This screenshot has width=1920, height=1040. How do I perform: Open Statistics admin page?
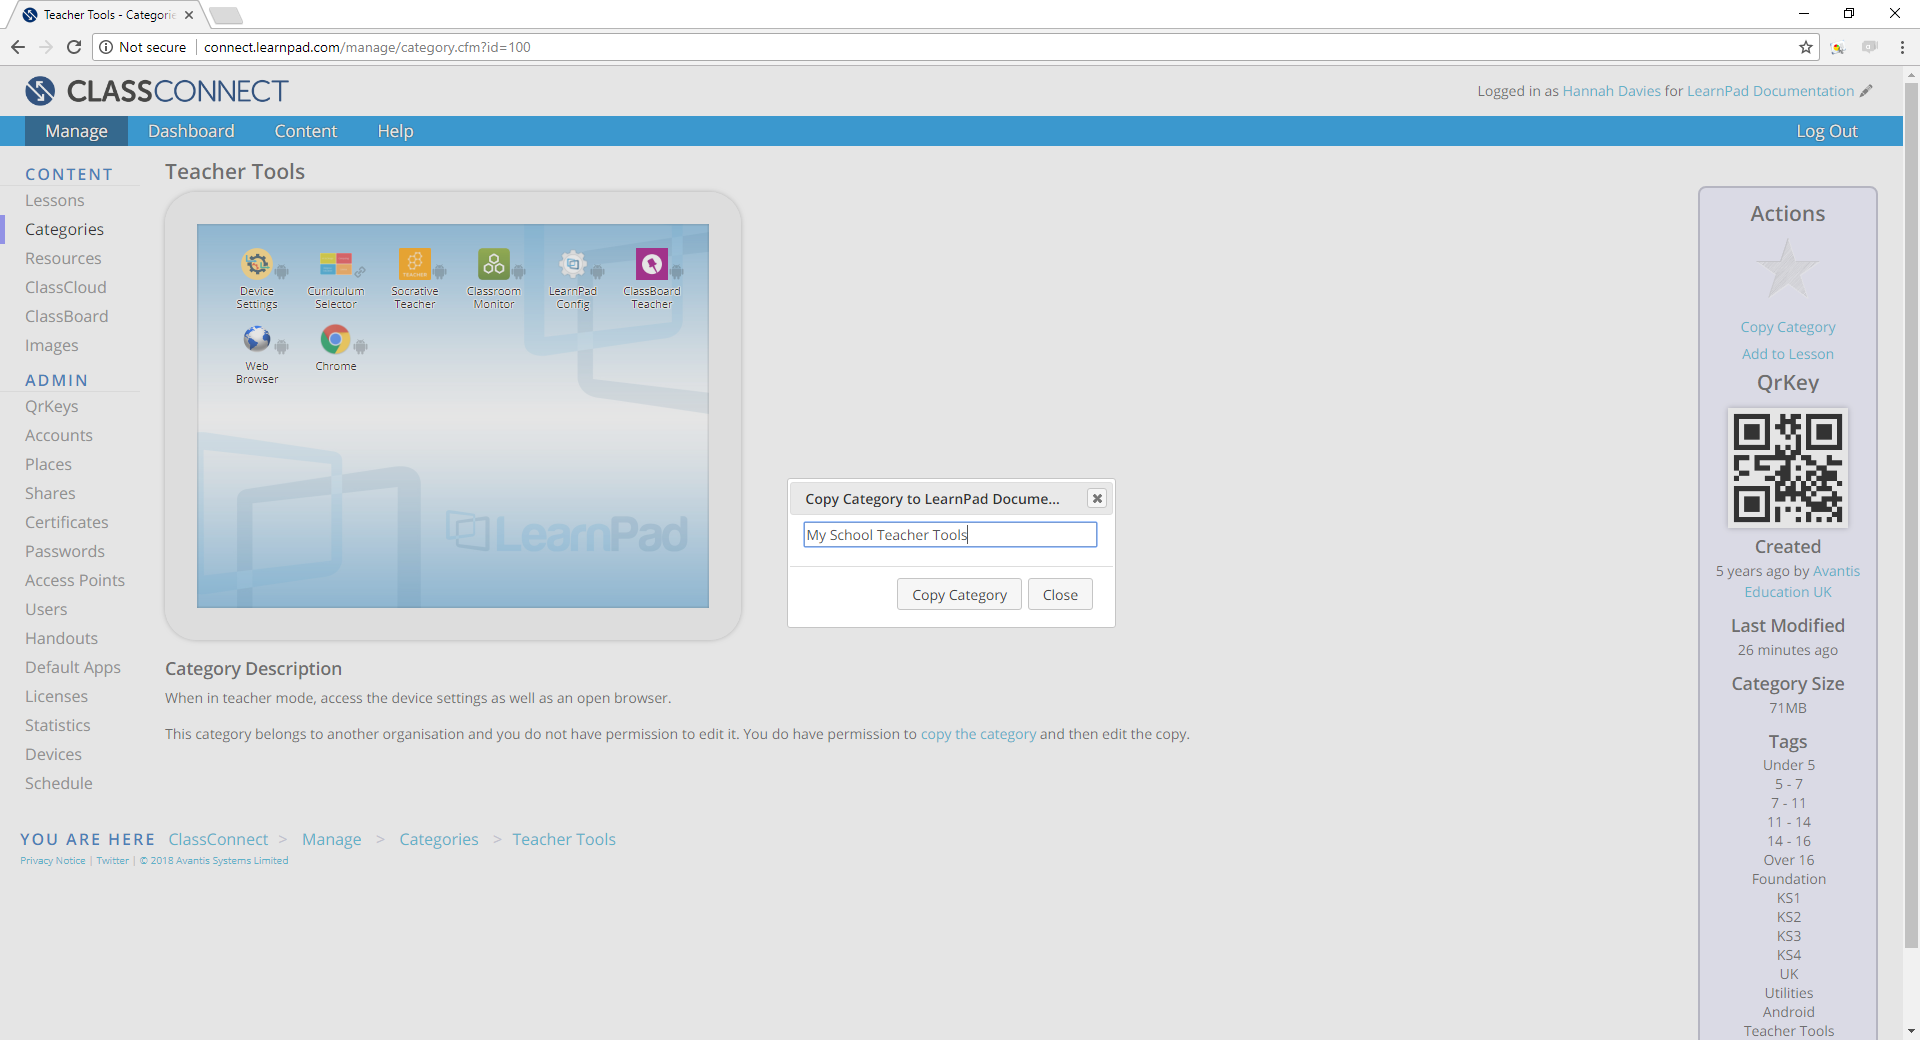coord(58,726)
